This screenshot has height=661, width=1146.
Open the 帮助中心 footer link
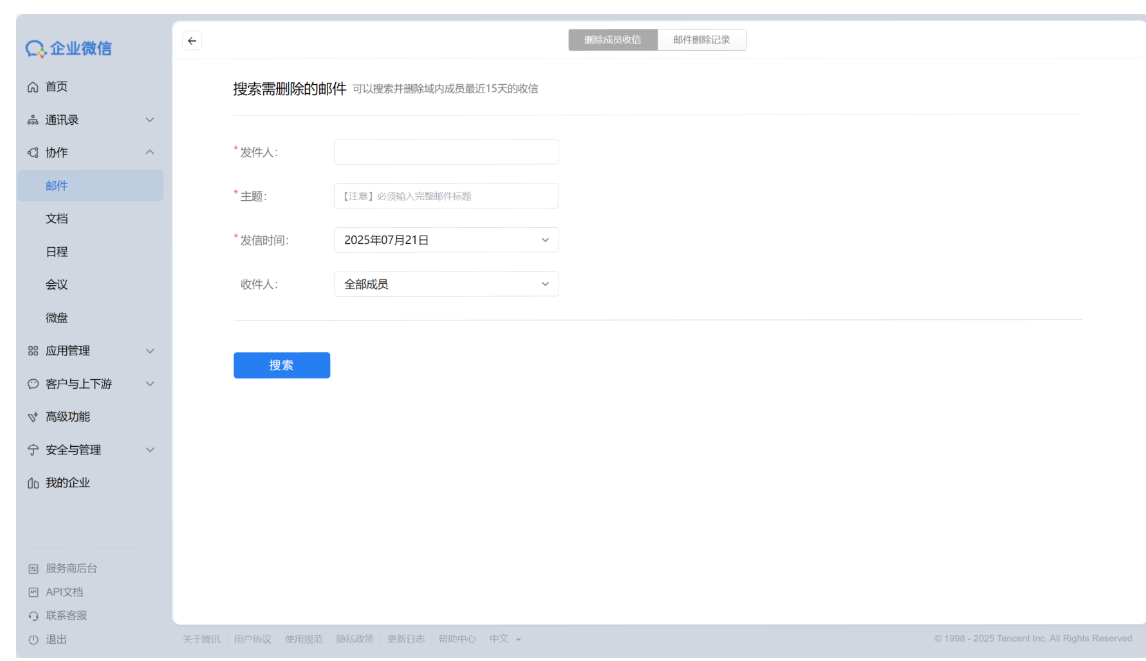457,639
